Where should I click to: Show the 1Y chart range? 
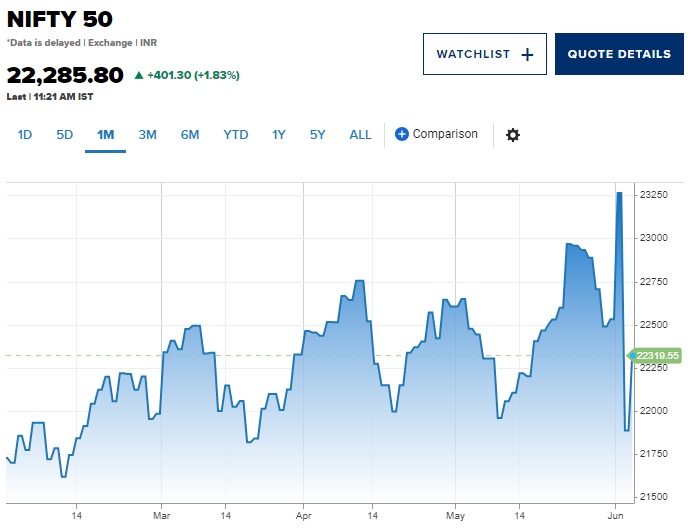click(x=279, y=135)
